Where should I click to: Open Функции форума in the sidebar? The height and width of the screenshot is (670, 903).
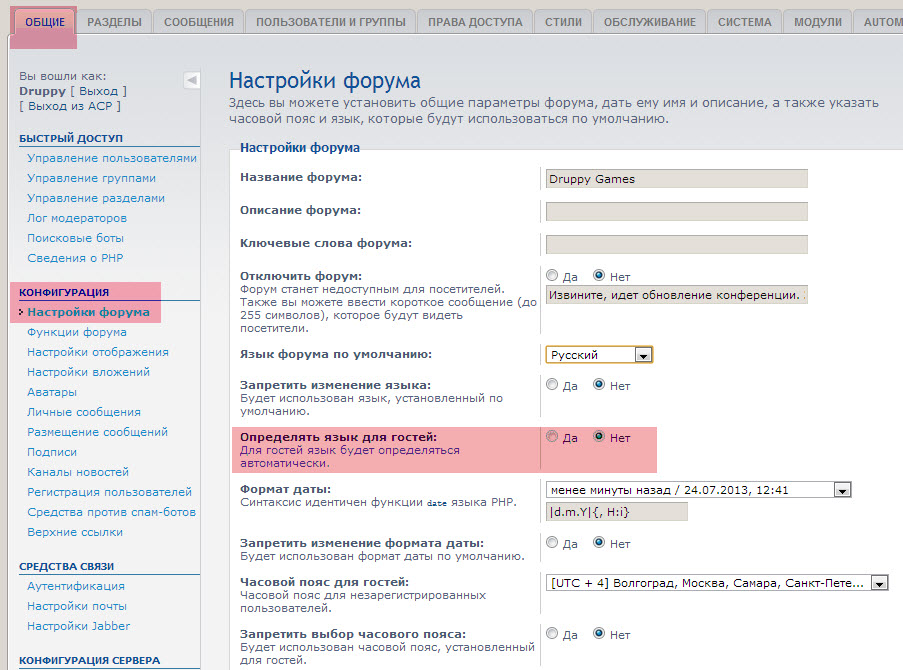point(77,332)
